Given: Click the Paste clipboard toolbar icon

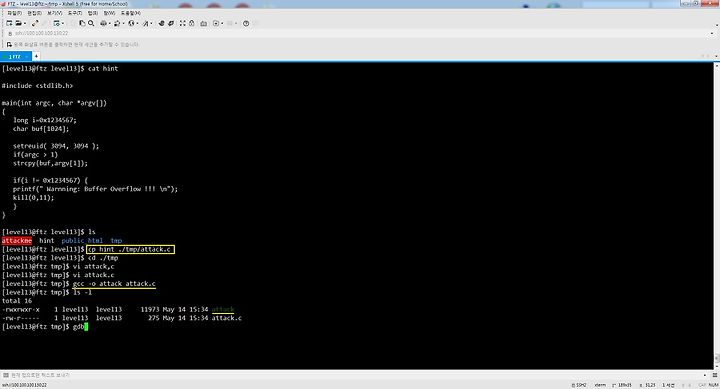Looking at the screenshot, I should click(82, 23).
